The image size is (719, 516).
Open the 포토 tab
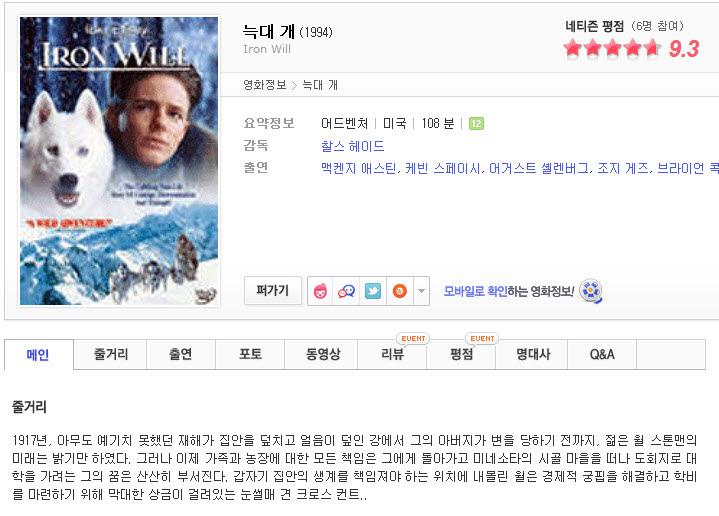point(250,354)
